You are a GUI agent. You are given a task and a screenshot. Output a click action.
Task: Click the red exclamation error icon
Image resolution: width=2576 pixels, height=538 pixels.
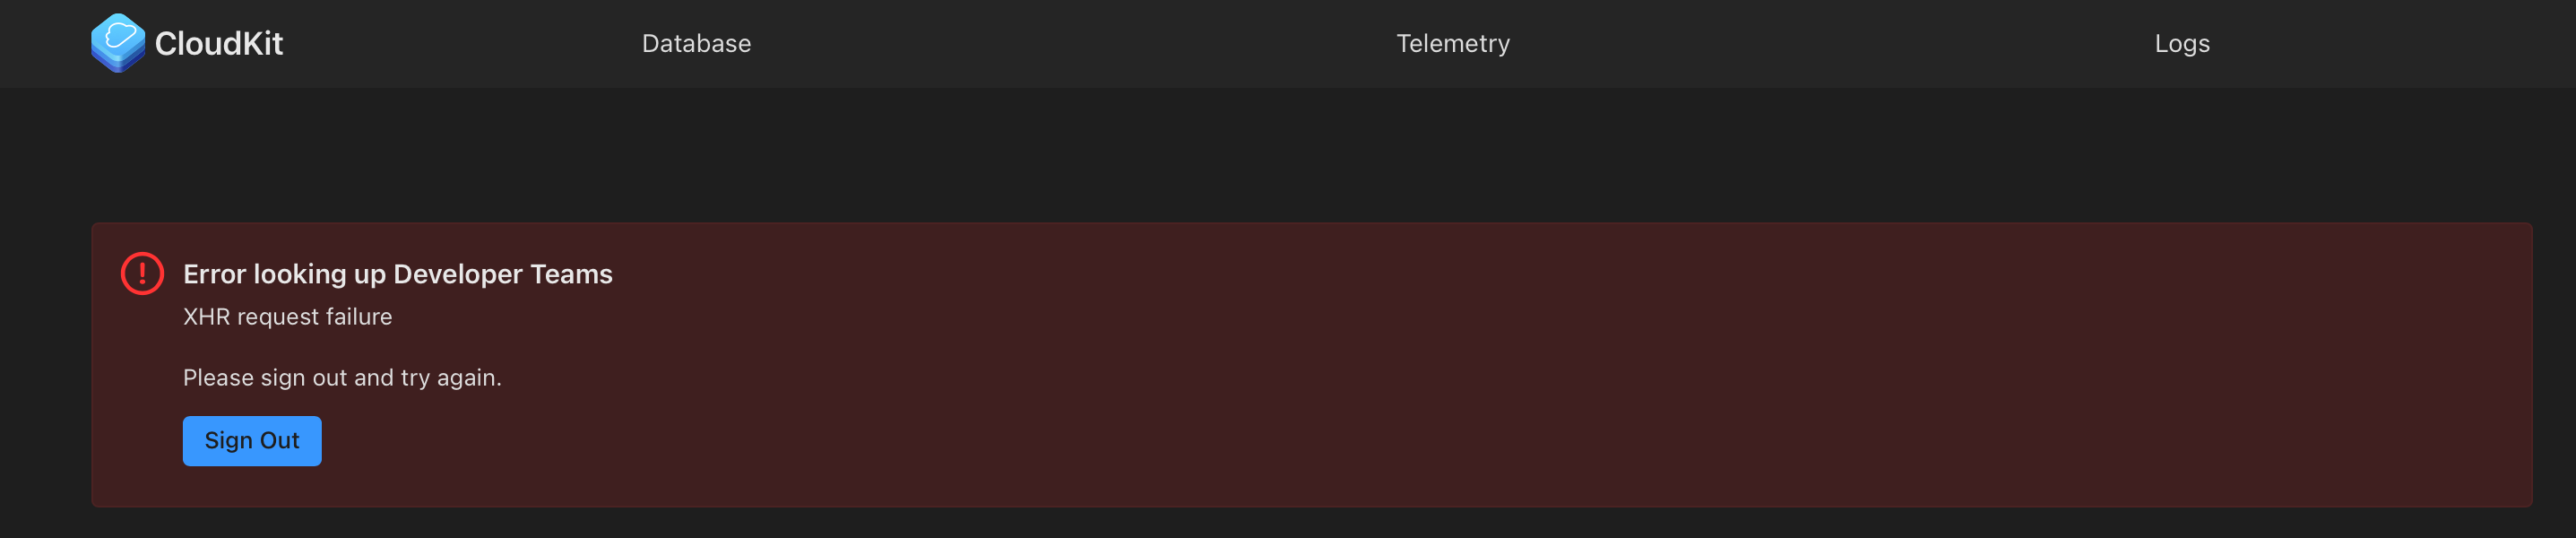142,273
